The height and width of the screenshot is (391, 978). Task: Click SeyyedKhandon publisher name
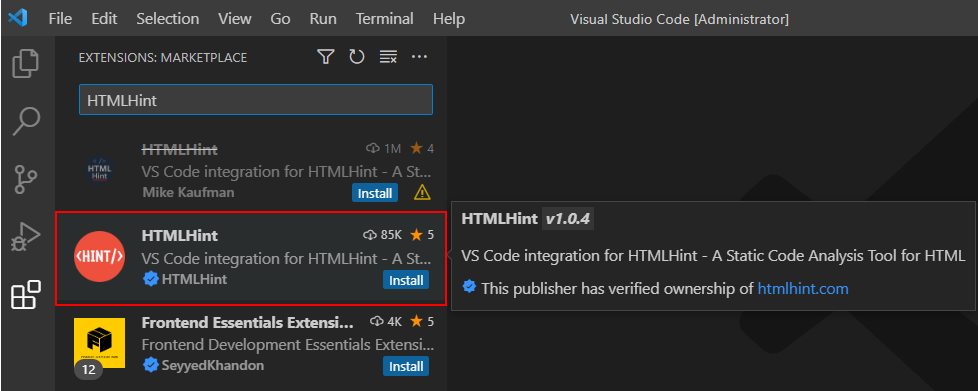[x=213, y=365]
